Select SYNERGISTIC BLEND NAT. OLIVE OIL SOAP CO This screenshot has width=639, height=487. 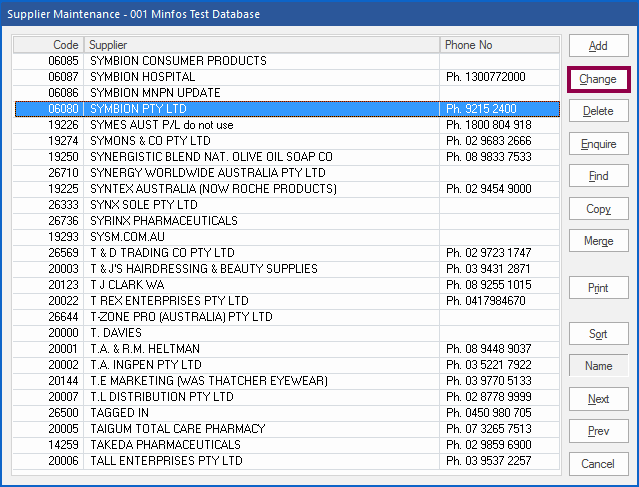[286, 156]
